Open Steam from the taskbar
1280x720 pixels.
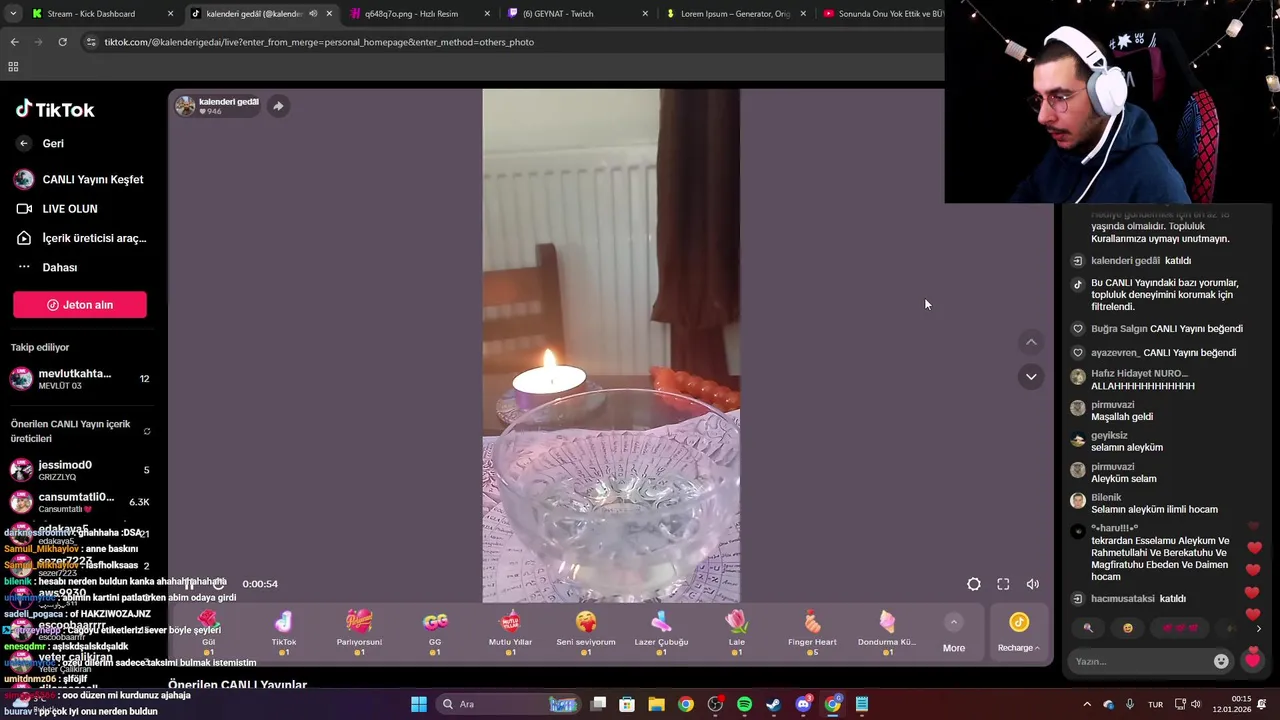(773, 704)
